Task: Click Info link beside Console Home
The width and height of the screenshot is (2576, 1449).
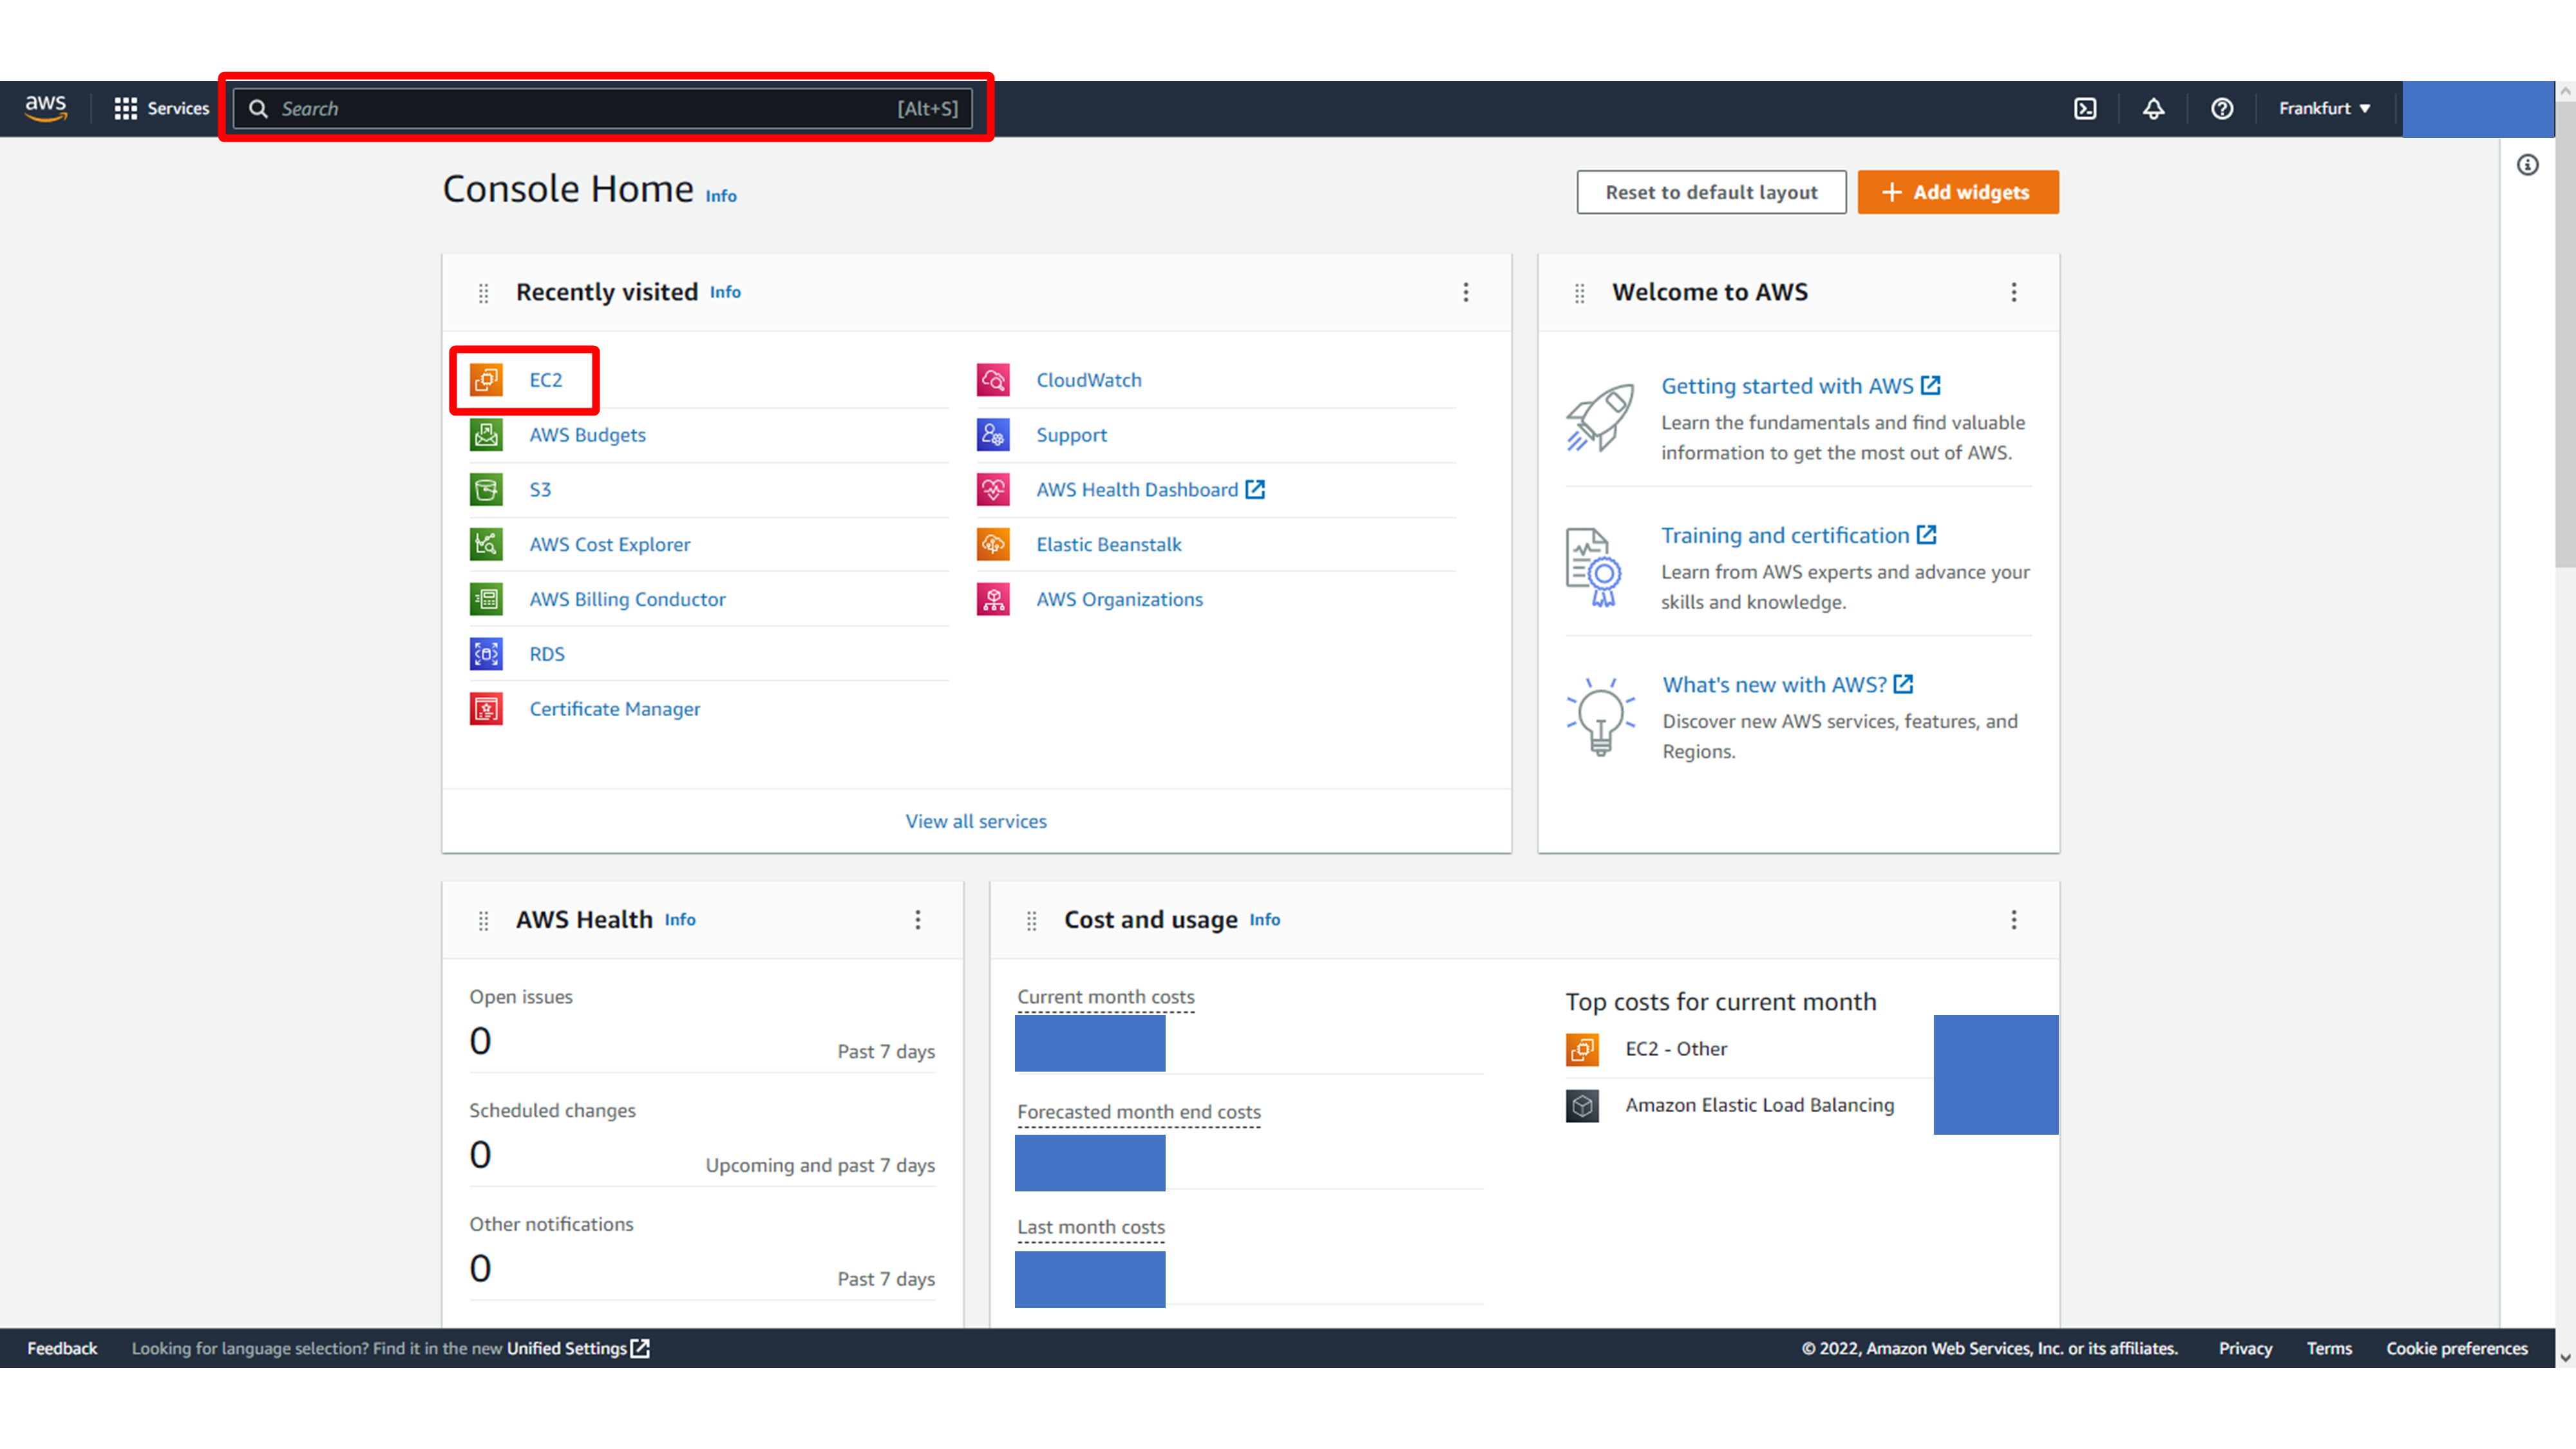Action: point(721,196)
